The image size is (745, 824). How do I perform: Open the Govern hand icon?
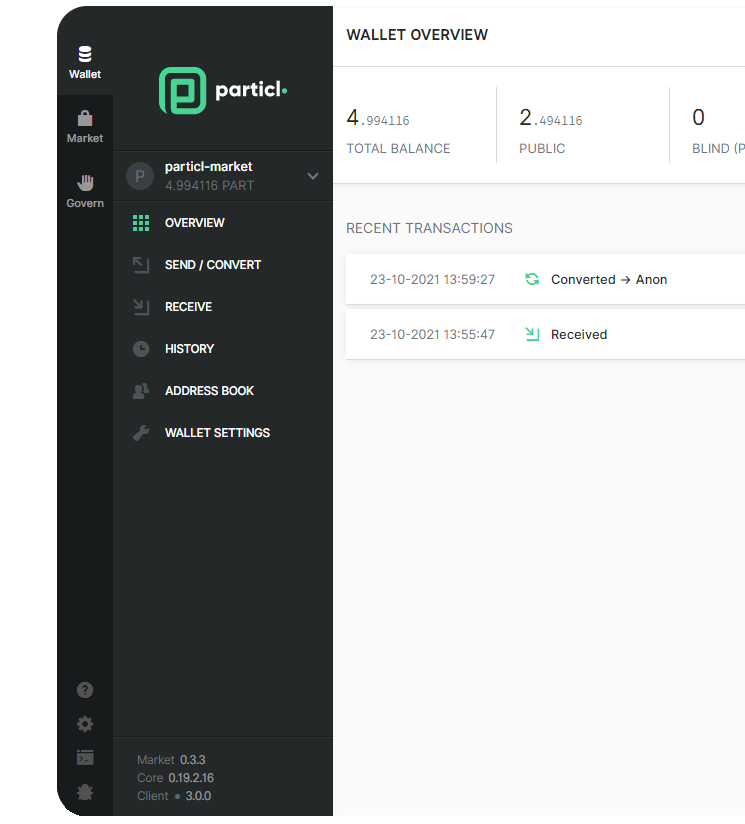tap(85, 183)
